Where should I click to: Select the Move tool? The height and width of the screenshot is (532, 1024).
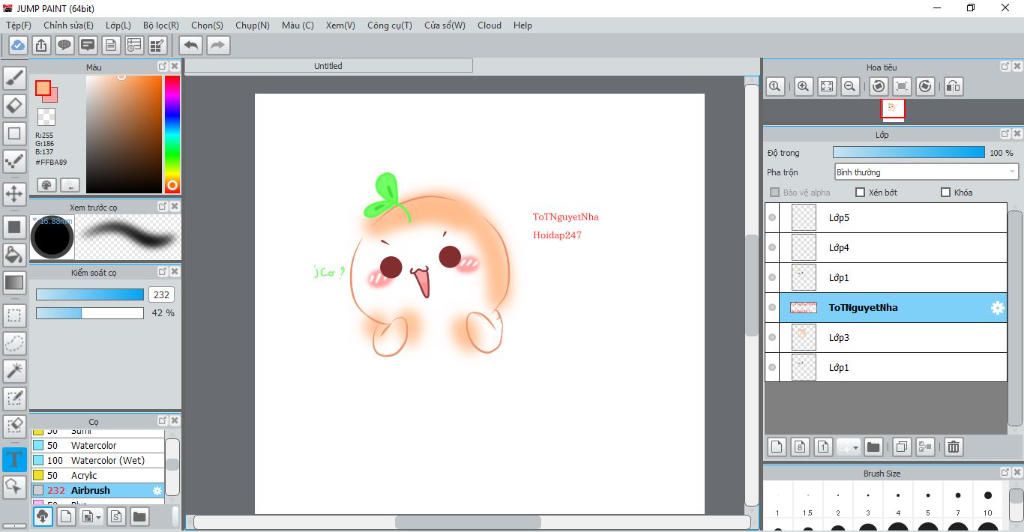14,194
